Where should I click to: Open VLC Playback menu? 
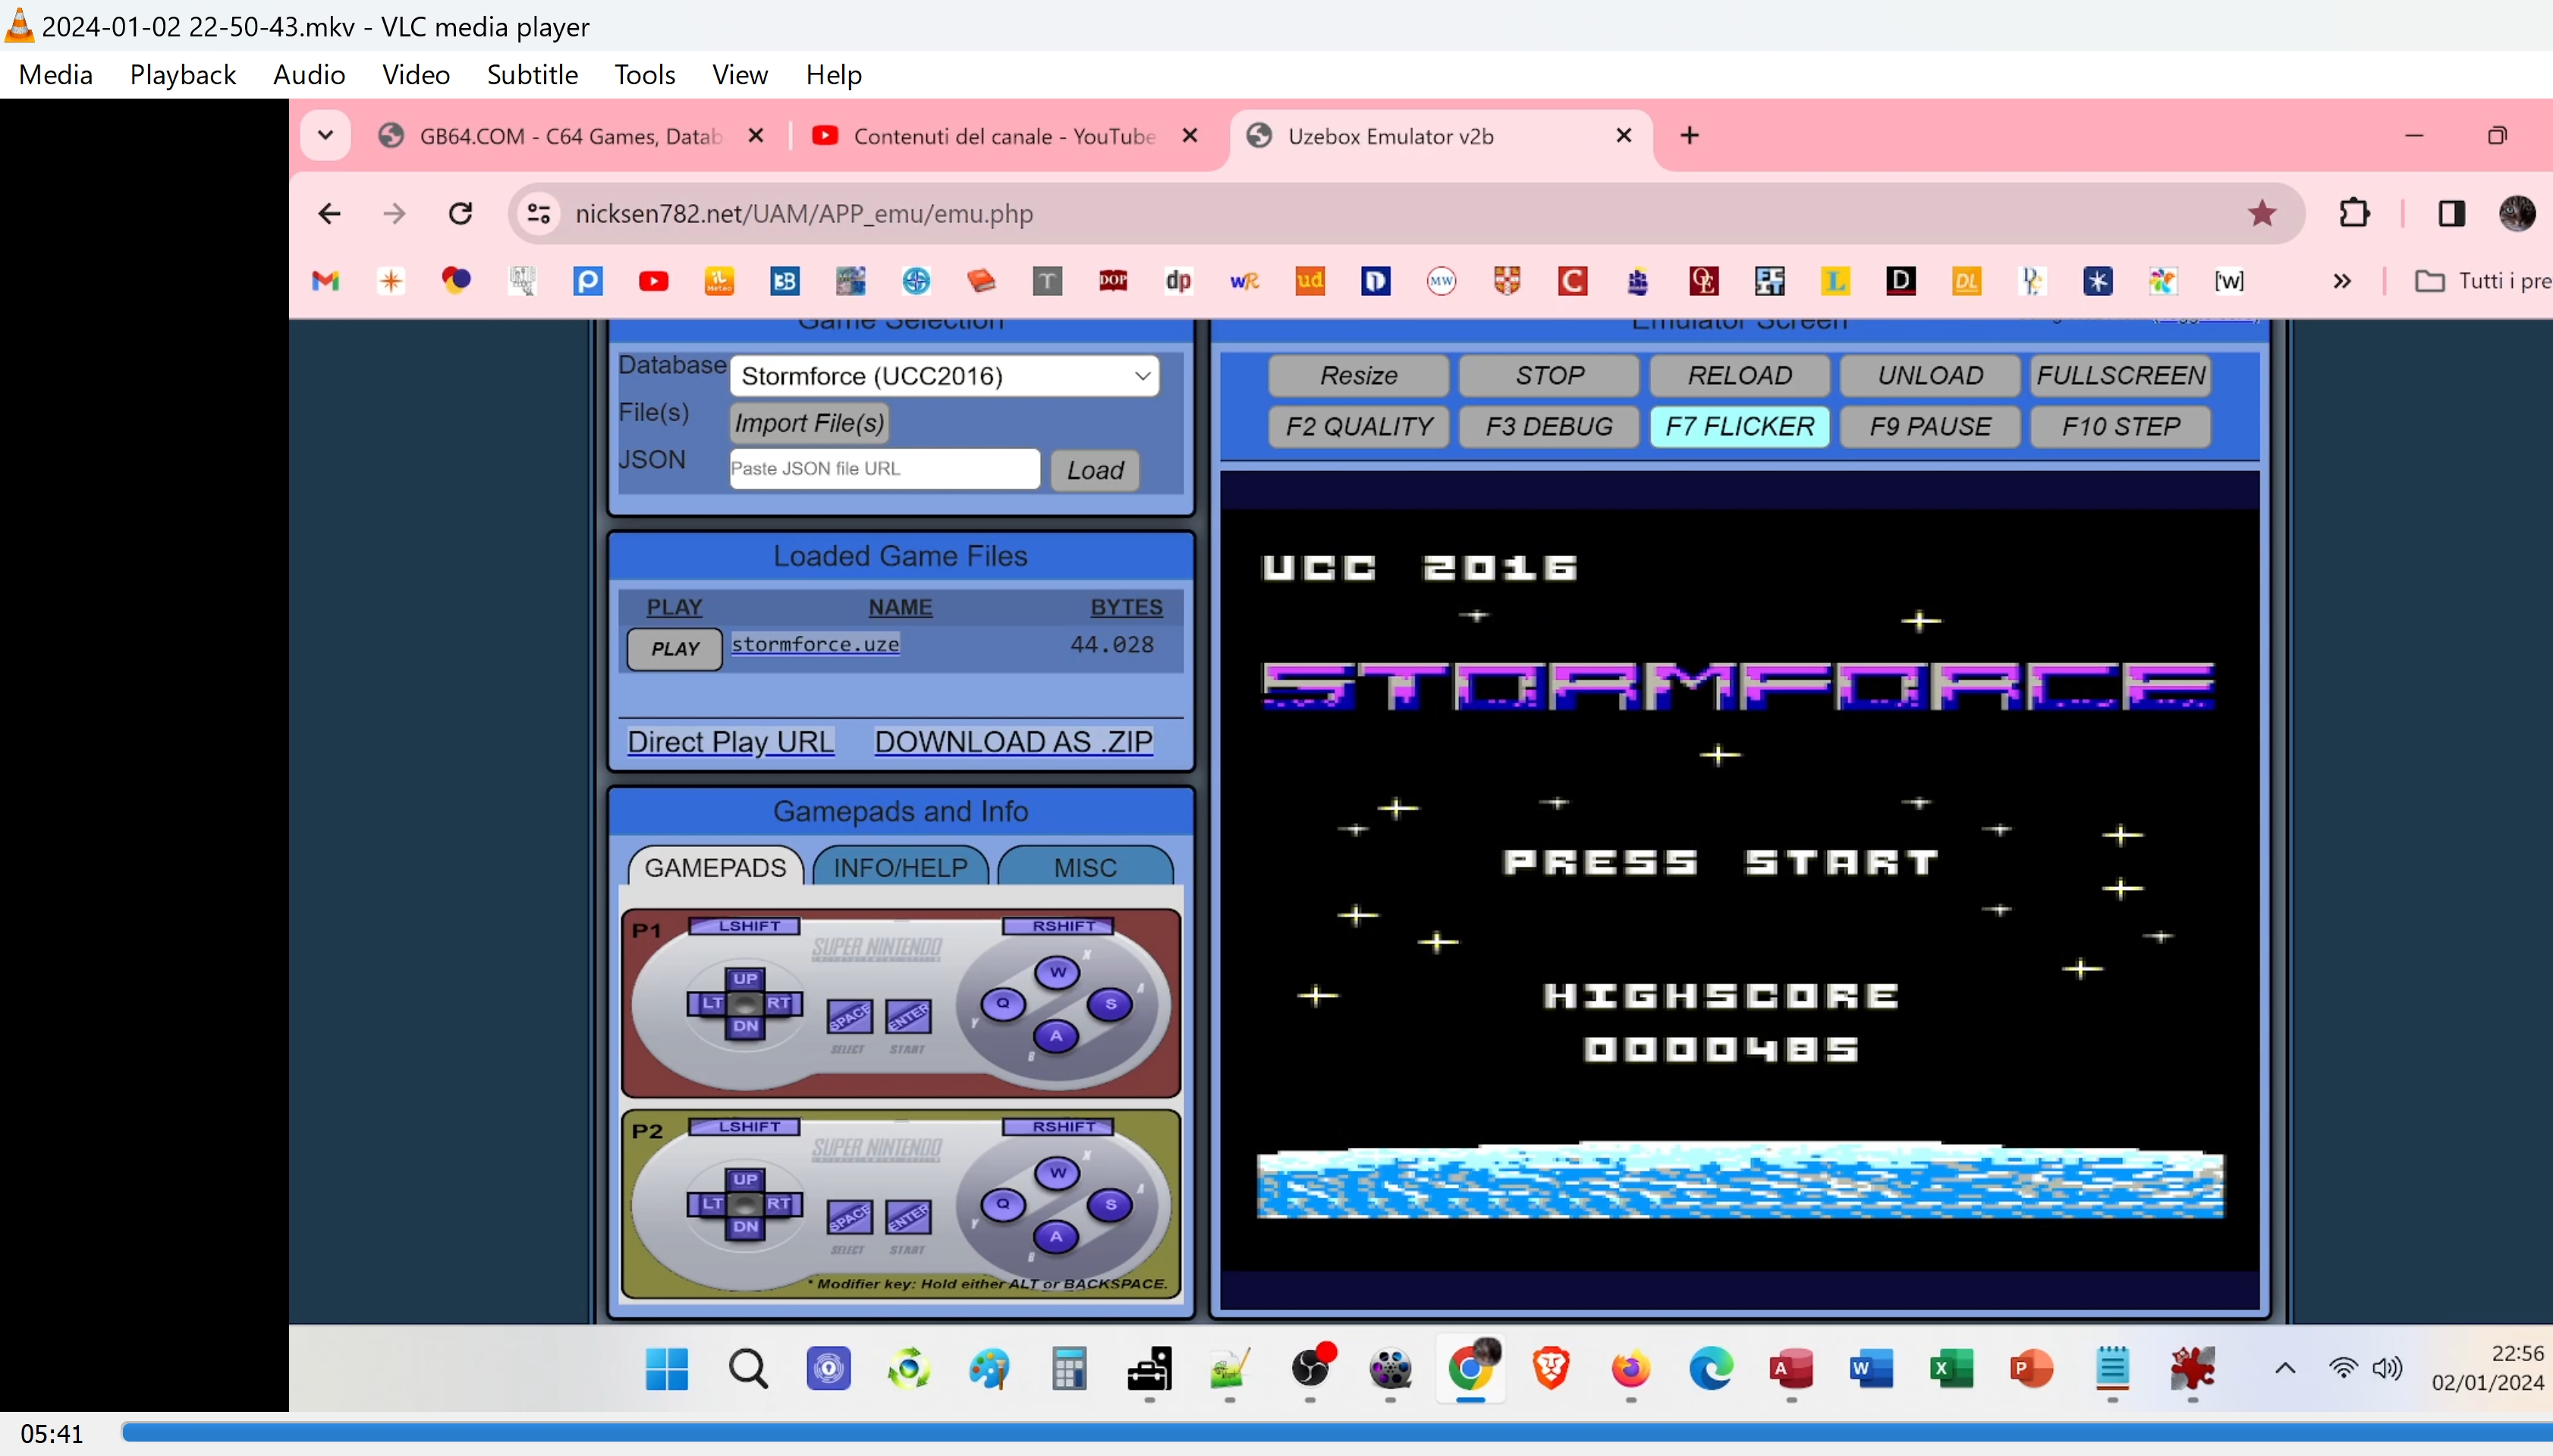183,75
